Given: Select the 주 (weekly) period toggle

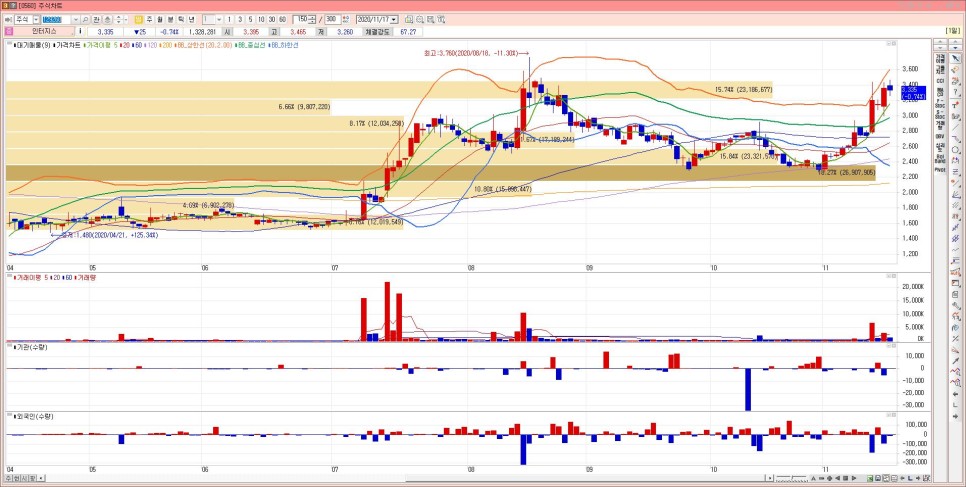Looking at the screenshot, I should (x=149, y=19).
